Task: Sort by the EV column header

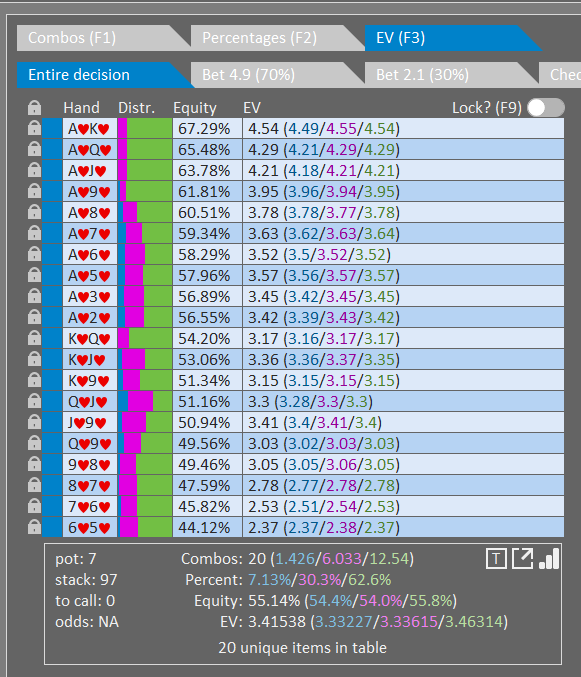Action: (252, 108)
